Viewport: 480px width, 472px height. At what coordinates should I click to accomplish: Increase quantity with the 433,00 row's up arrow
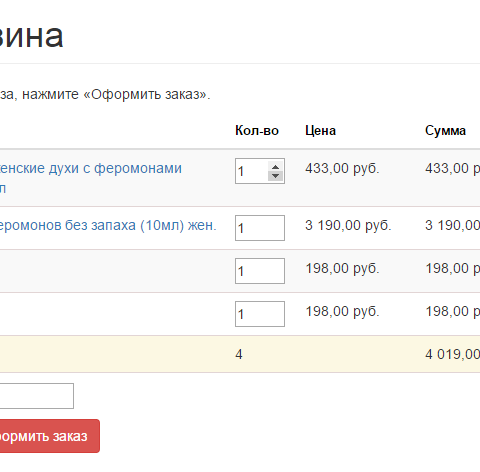point(275,167)
